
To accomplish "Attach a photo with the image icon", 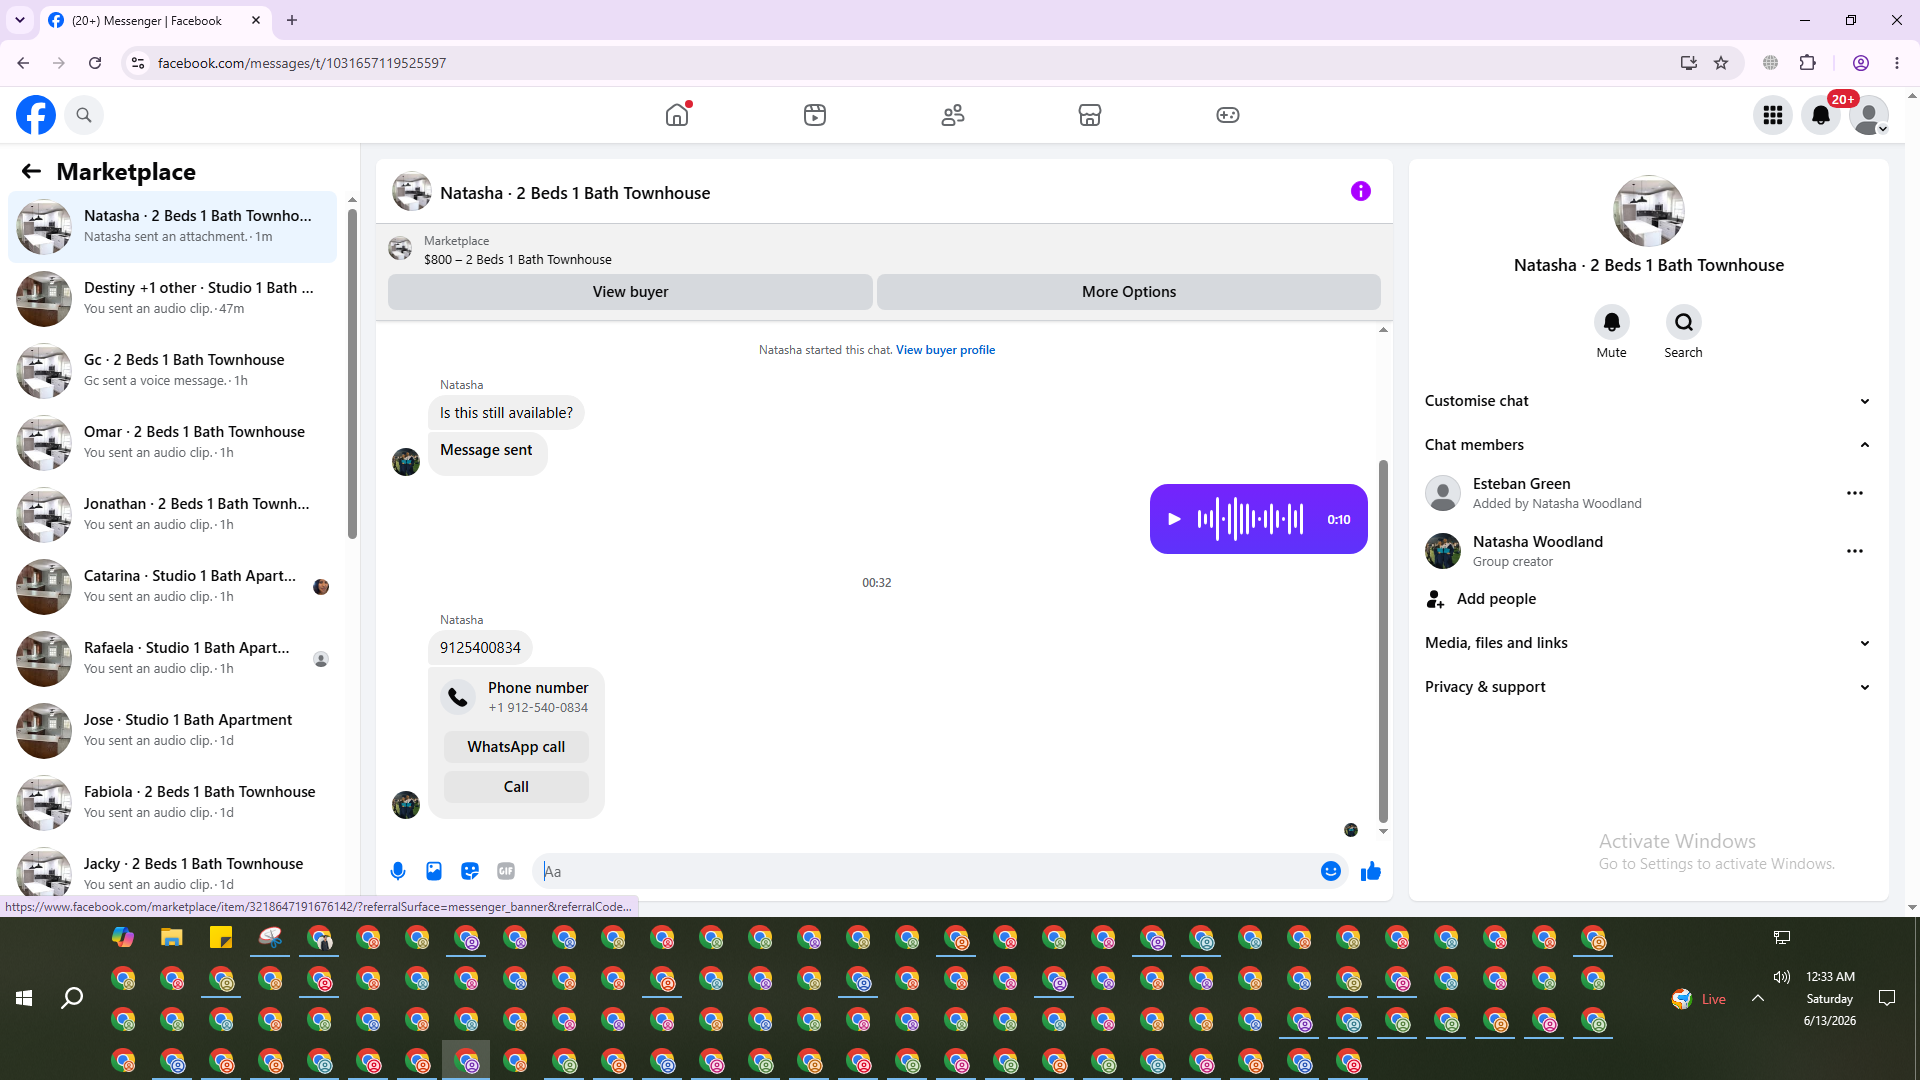I will click(x=434, y=871).
